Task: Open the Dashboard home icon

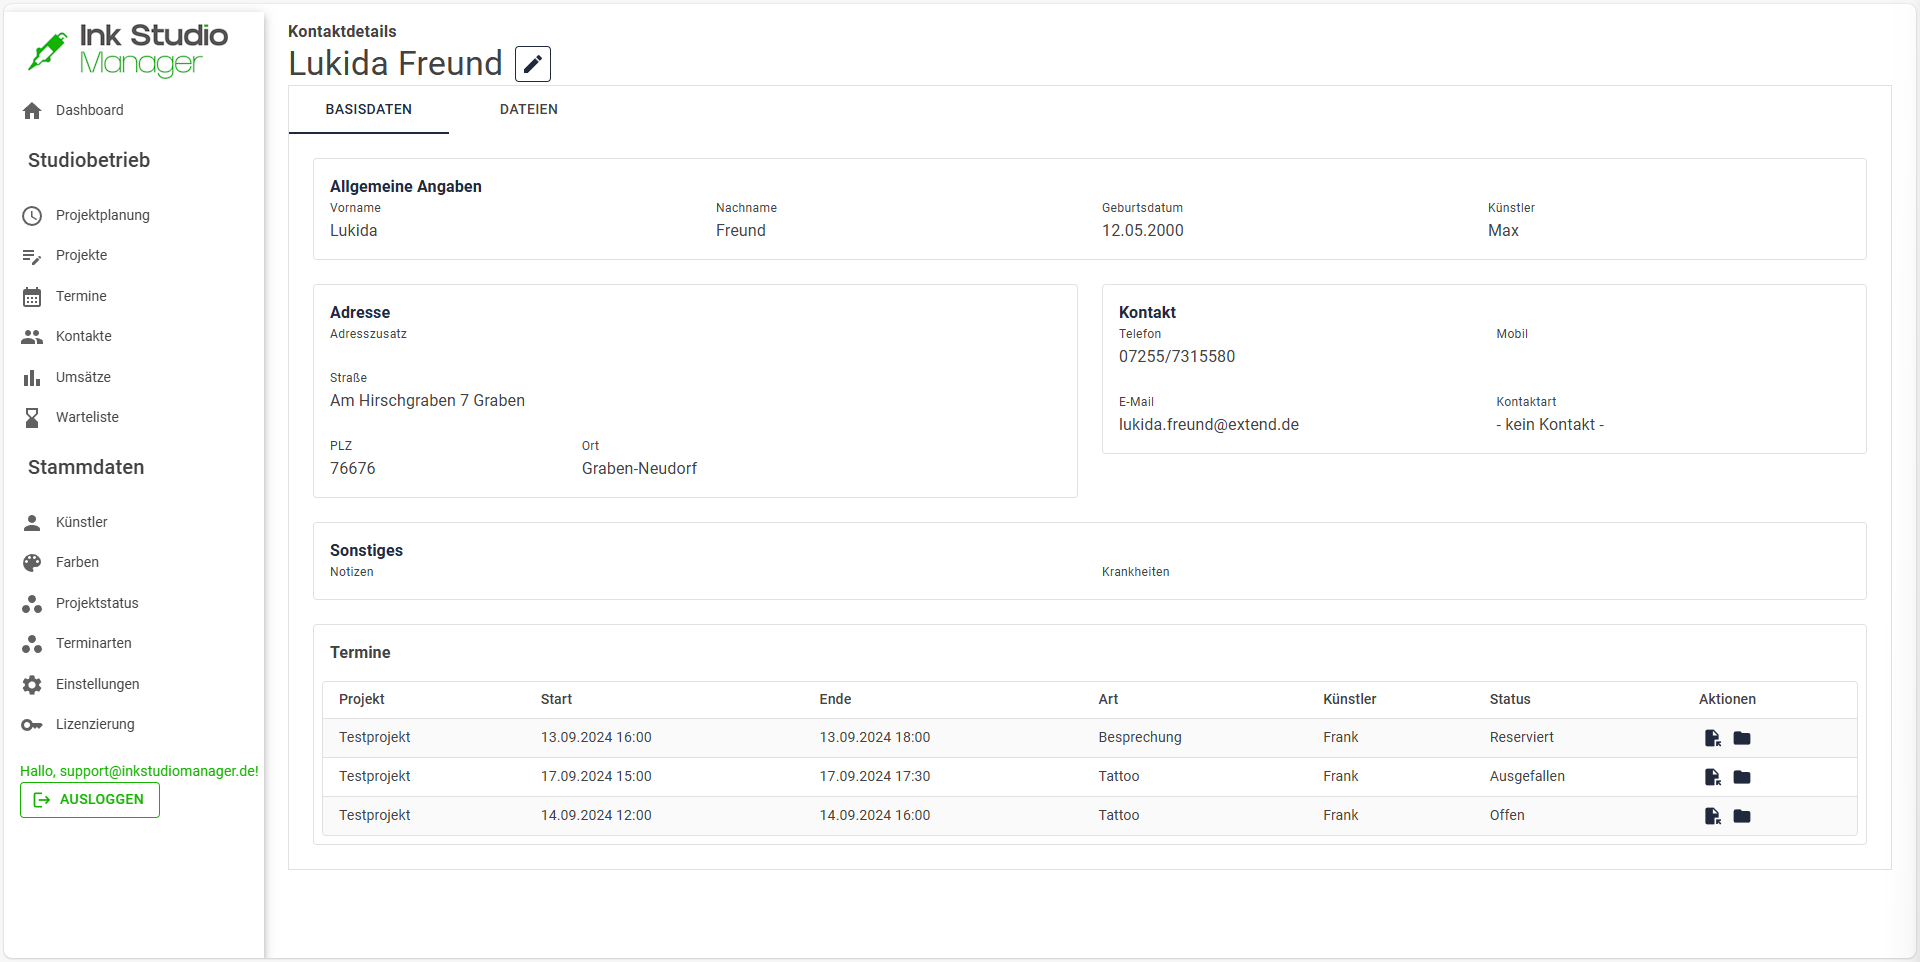Action: (x=32, y=111)
